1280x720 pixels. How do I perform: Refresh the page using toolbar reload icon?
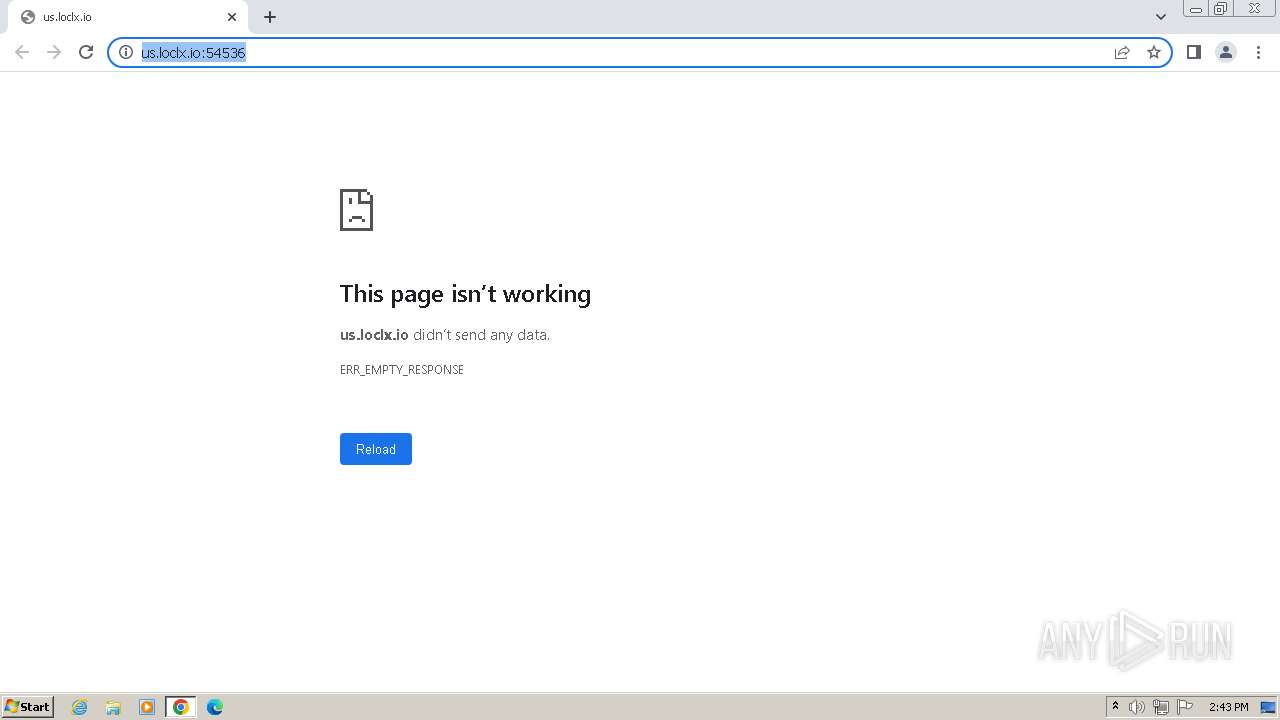click(86, 52)
